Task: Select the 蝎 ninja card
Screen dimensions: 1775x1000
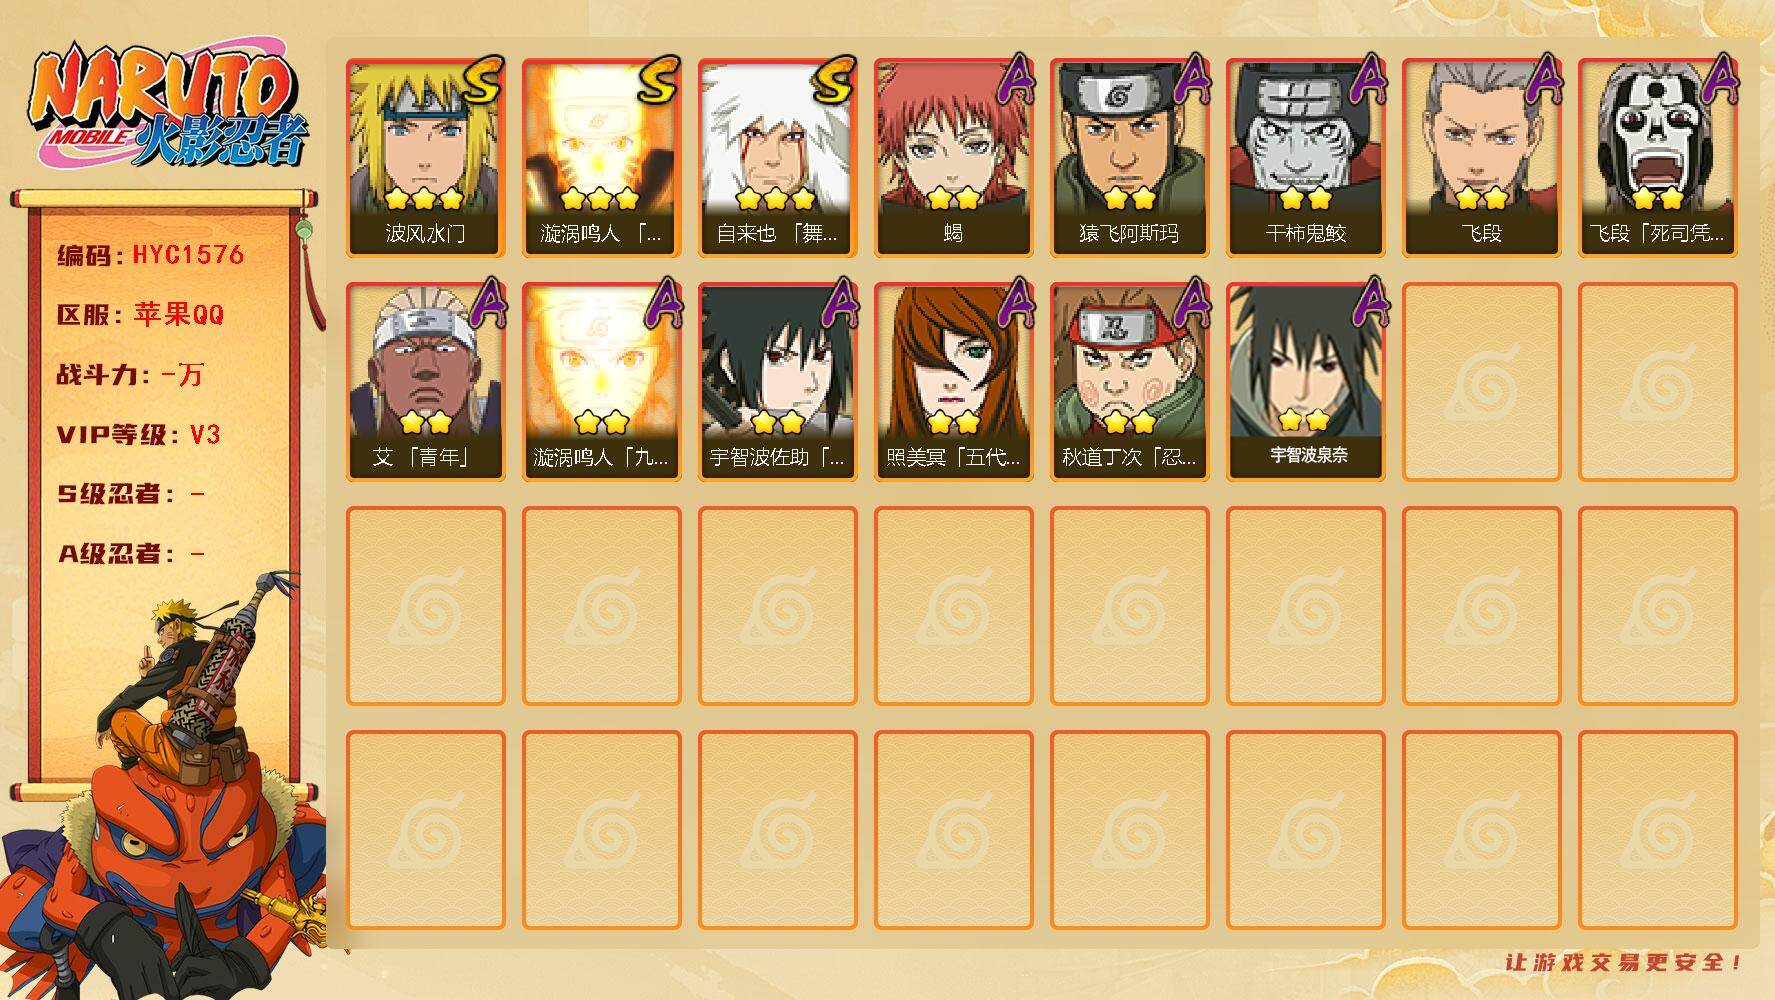Action: click(953, 158)
